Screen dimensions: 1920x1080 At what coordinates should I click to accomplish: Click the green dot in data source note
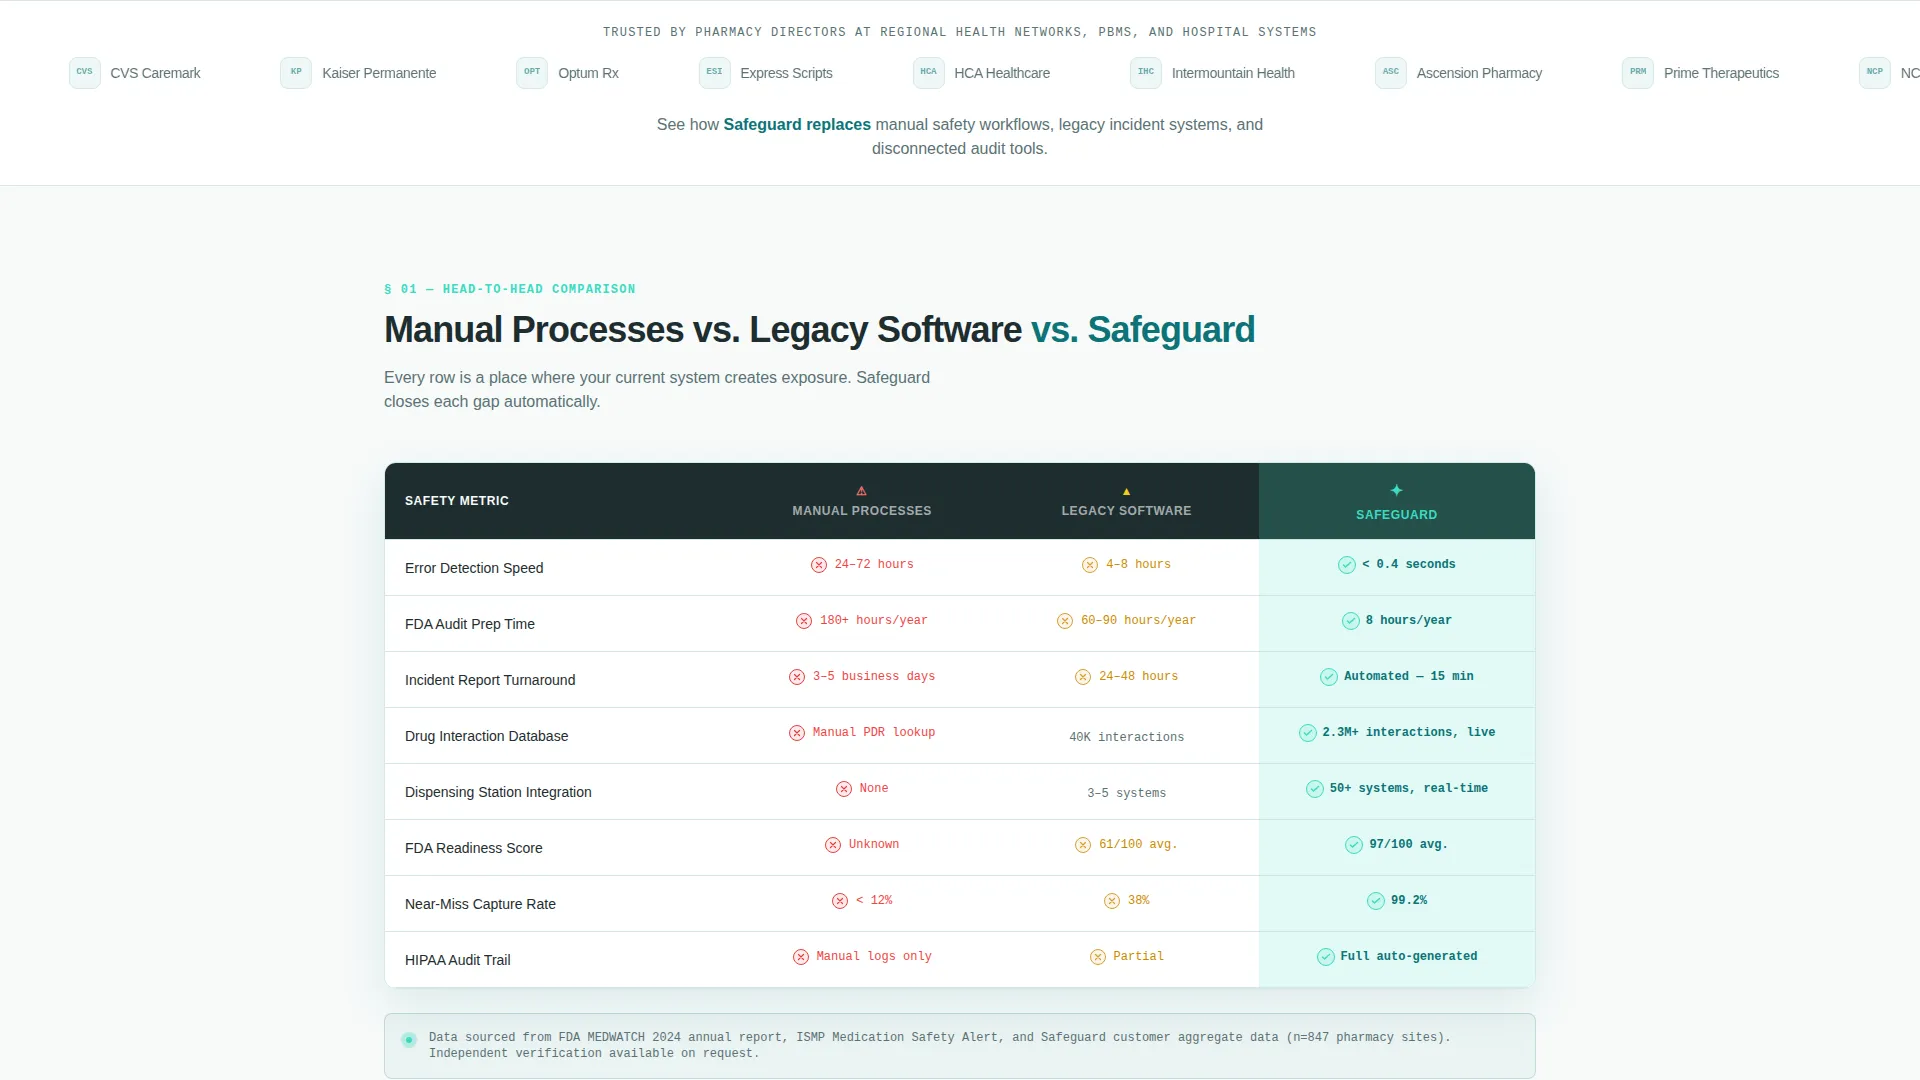pos(409,1040)
